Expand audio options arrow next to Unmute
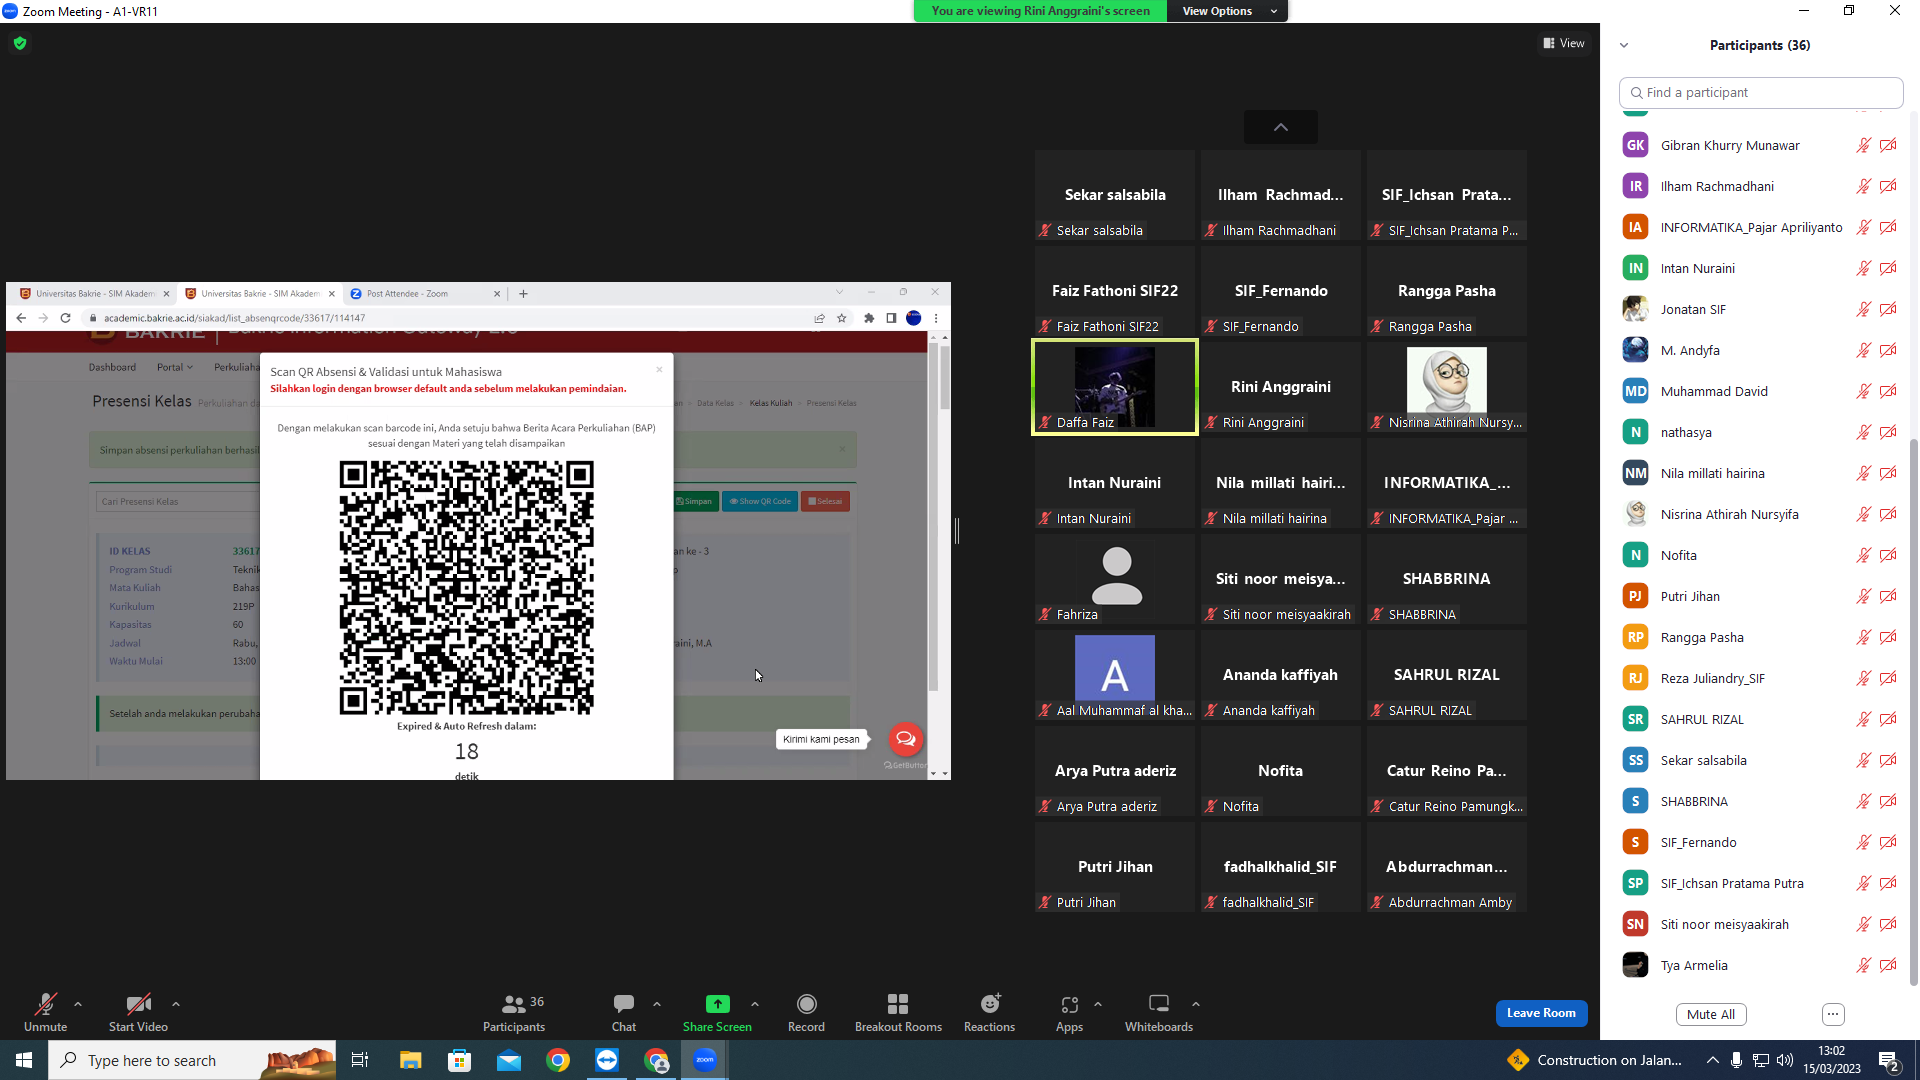1920x1080 pixels. click(78, 1004)
